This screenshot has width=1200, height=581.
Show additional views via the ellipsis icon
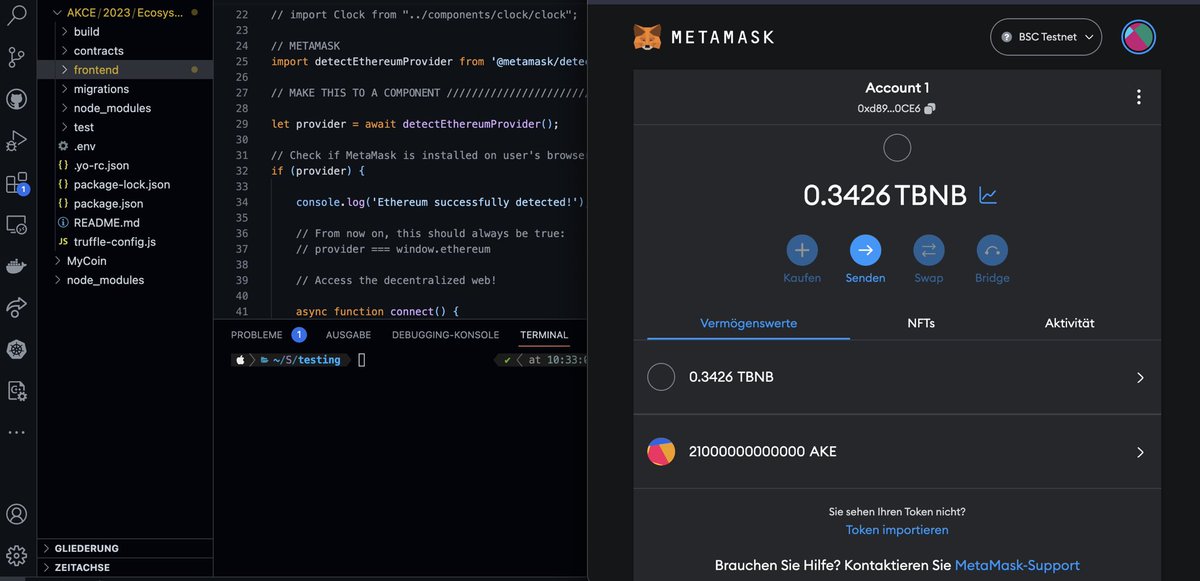tap(16, 433)
